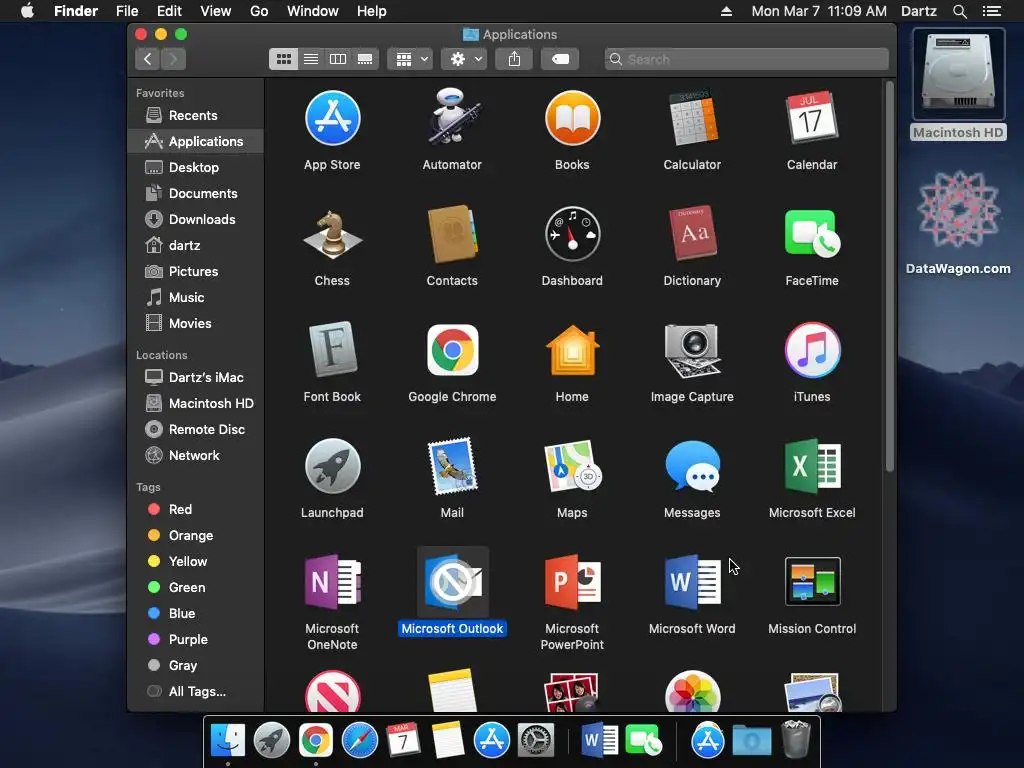Go to Desktop in sidebar
Viewport: 1024px width, 768px height.
pyautogui.click(x=196, y=167)
